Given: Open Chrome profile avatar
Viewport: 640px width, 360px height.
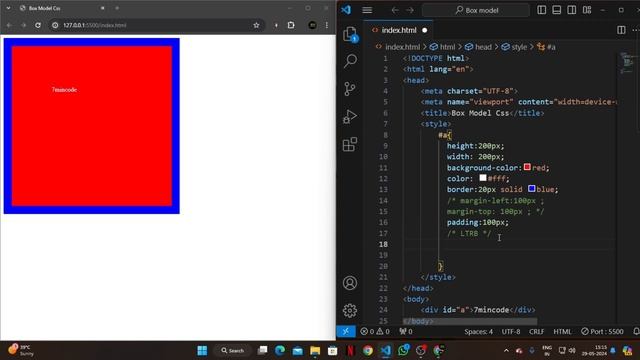Looking at the screenshot, I should tap(312, 25).
